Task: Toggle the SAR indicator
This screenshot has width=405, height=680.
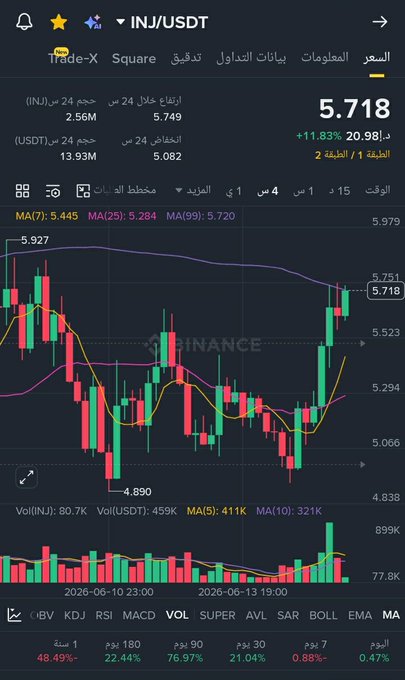Action: tap(288, 615)
